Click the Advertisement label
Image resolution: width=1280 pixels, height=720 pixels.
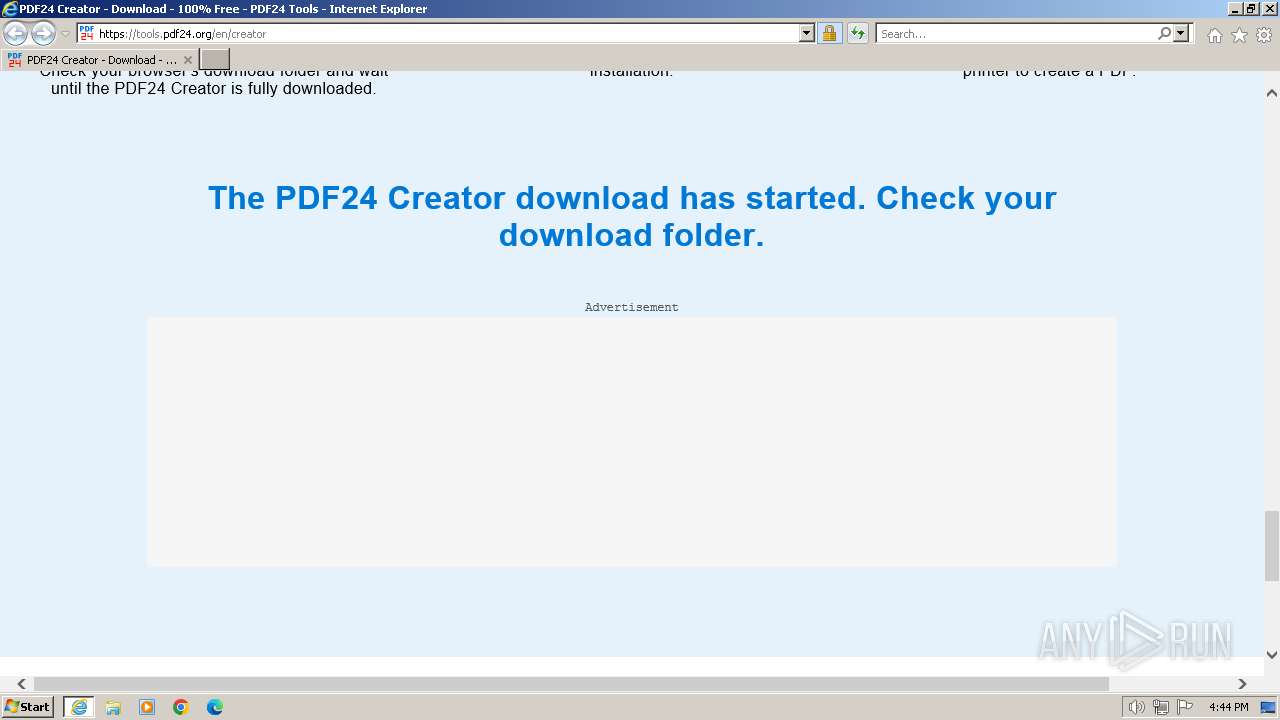tap(632, 307)
